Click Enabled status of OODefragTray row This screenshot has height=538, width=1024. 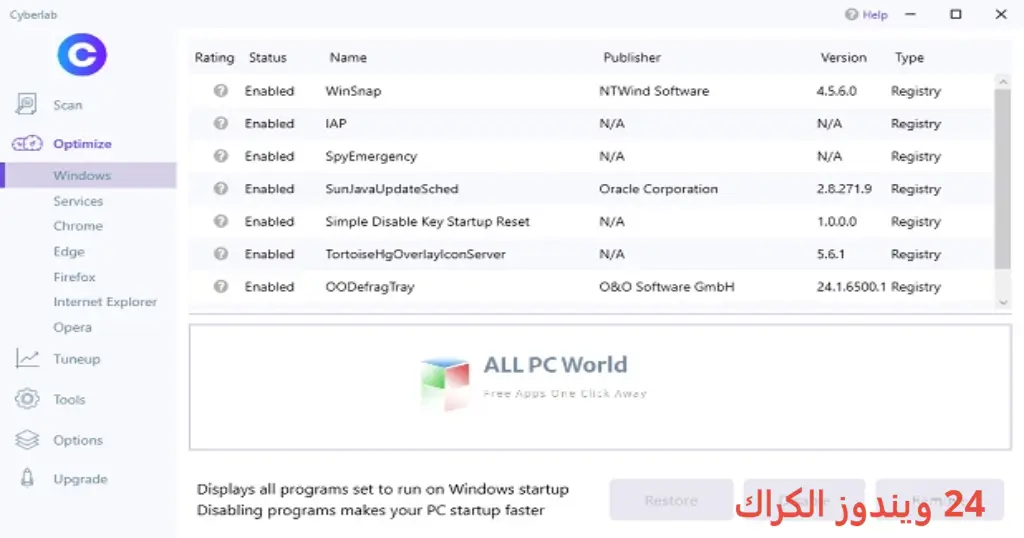tap(269, 287)
